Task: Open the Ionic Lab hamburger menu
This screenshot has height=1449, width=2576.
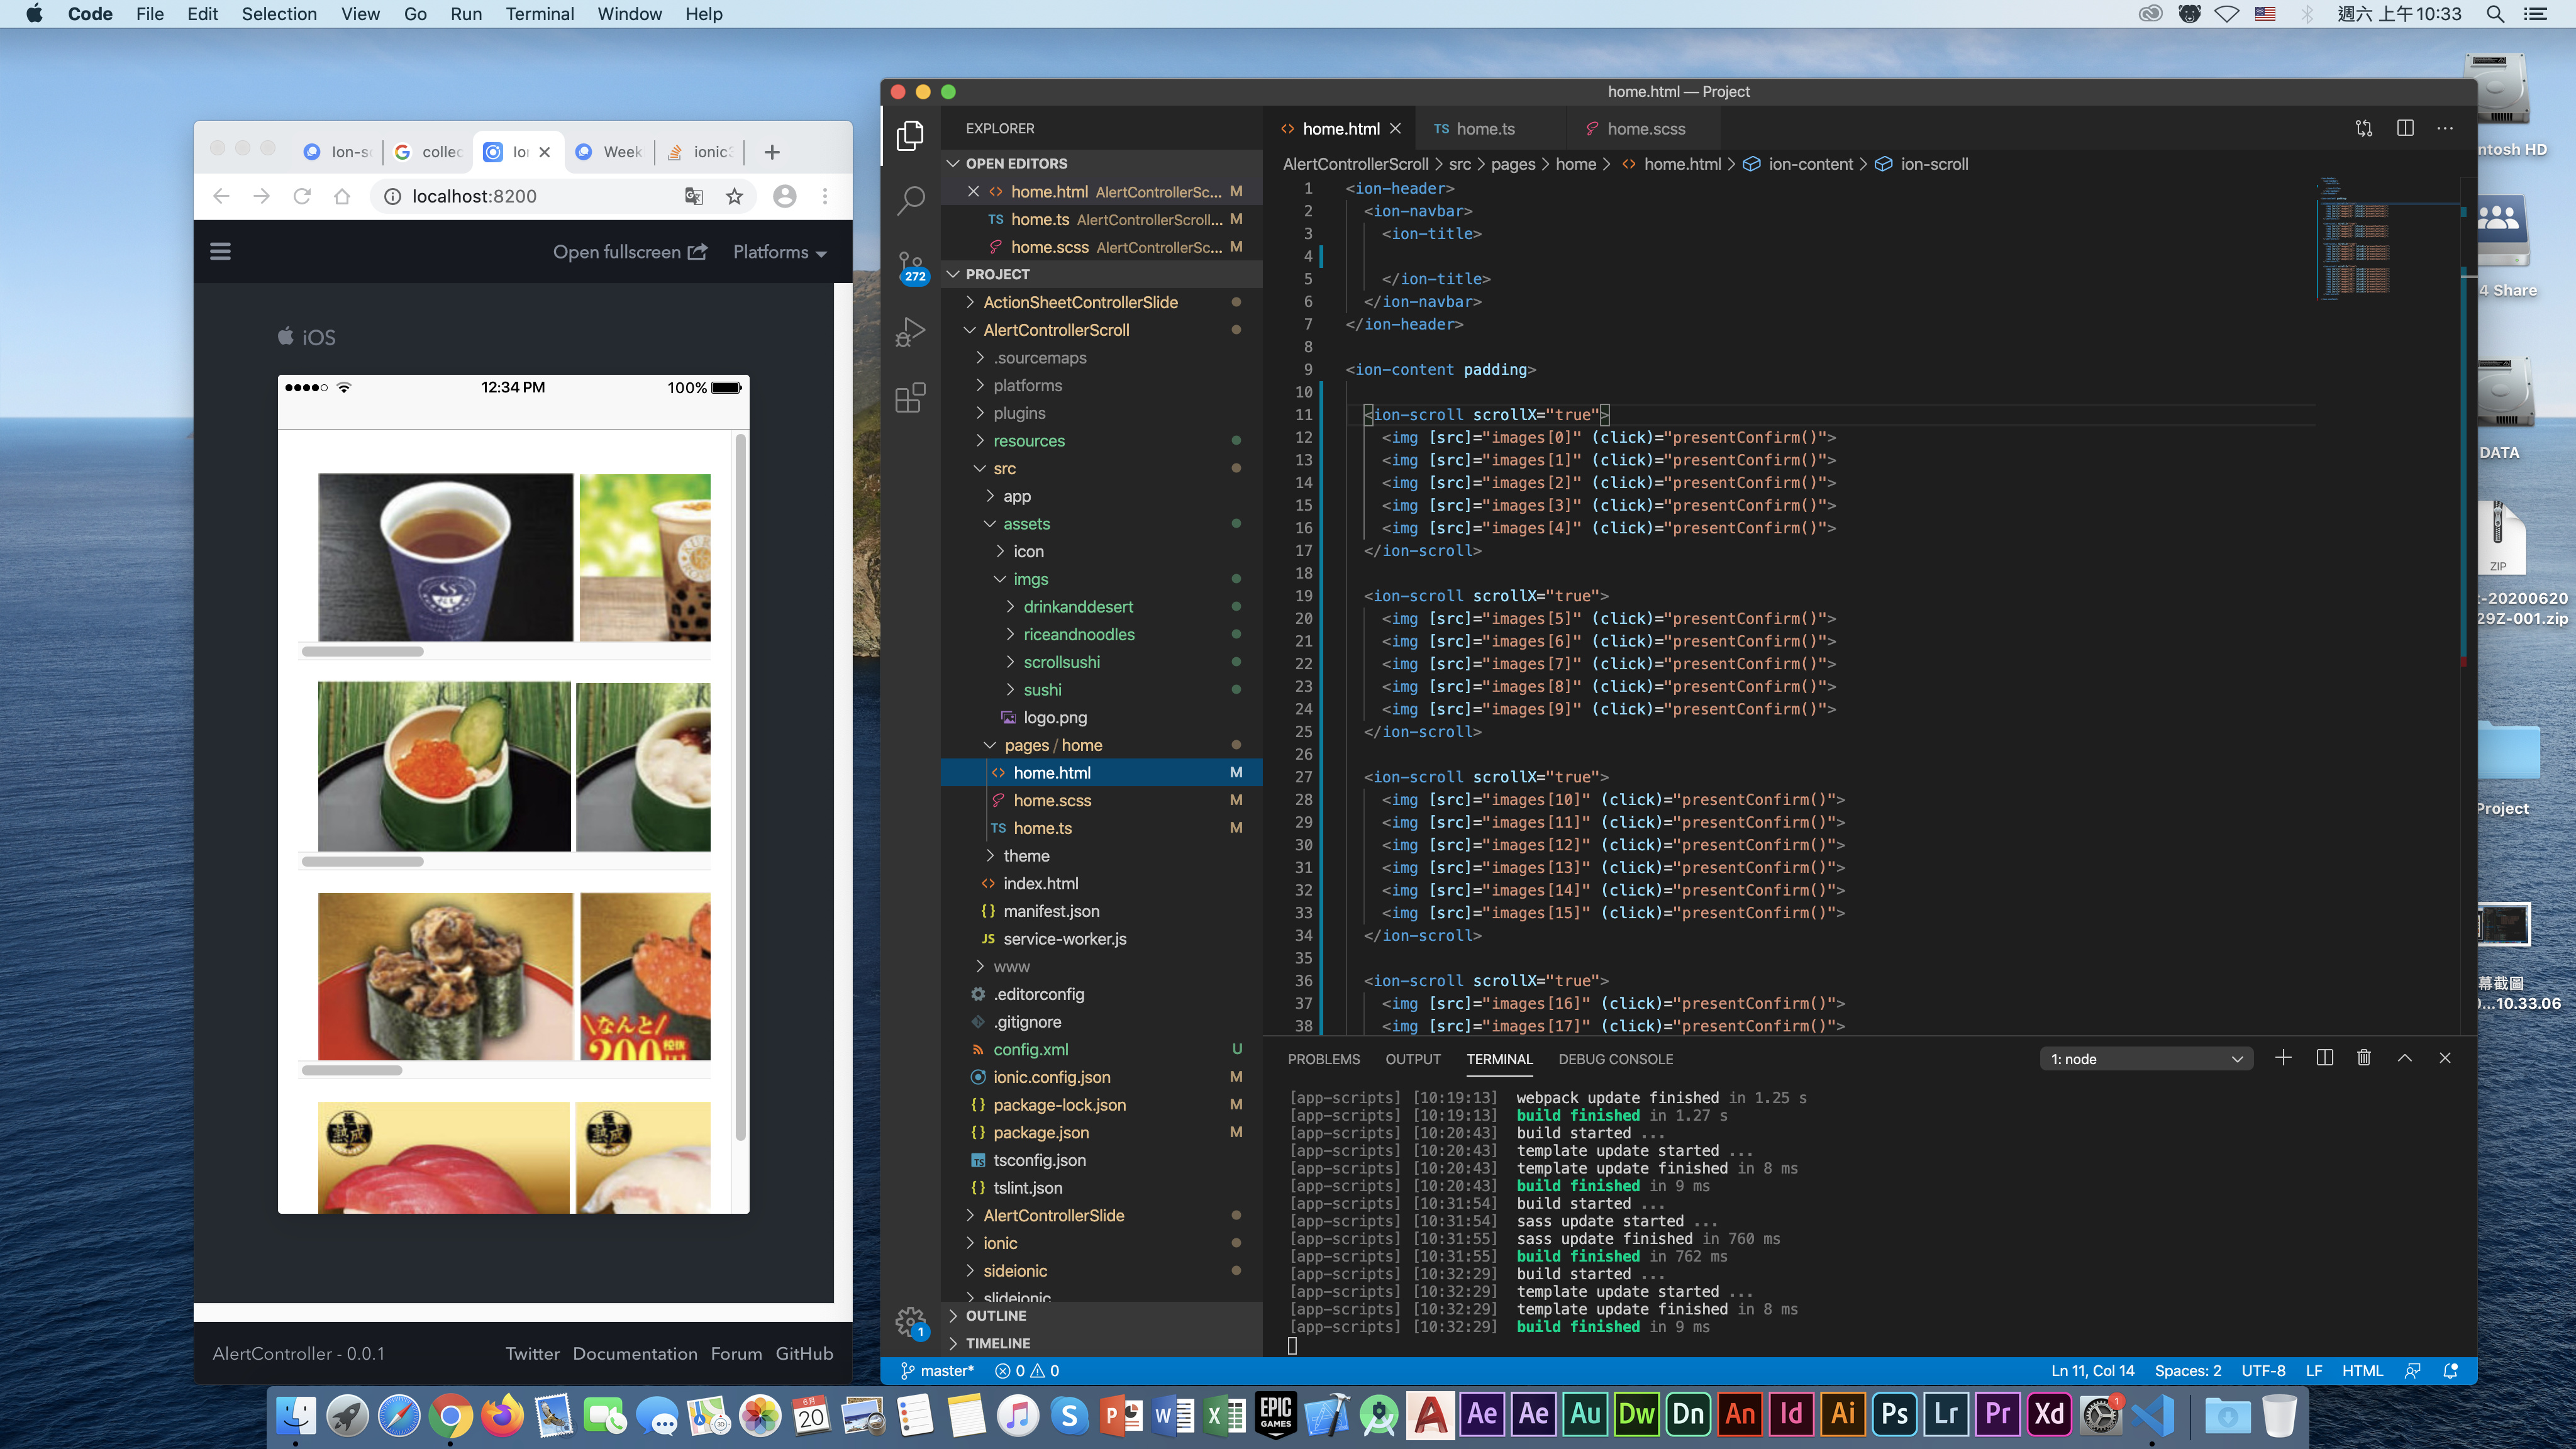Action: click(220, 252)
